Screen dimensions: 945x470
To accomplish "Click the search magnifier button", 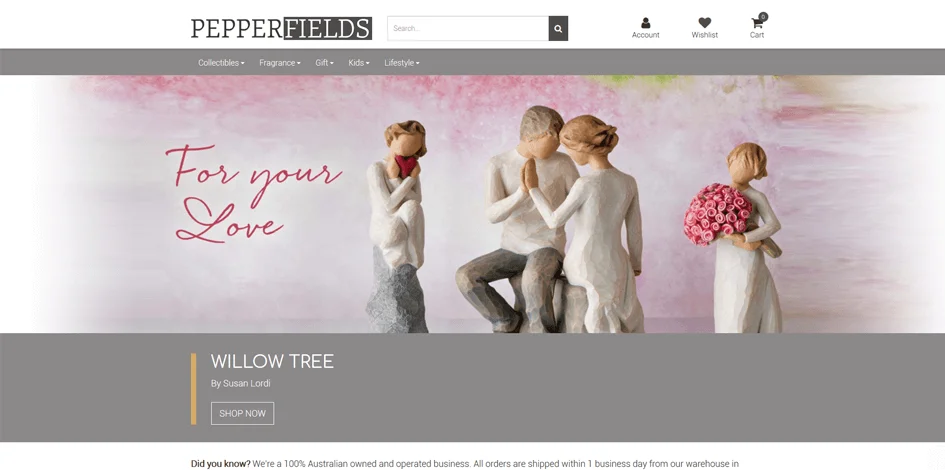I will click(558, 28).
